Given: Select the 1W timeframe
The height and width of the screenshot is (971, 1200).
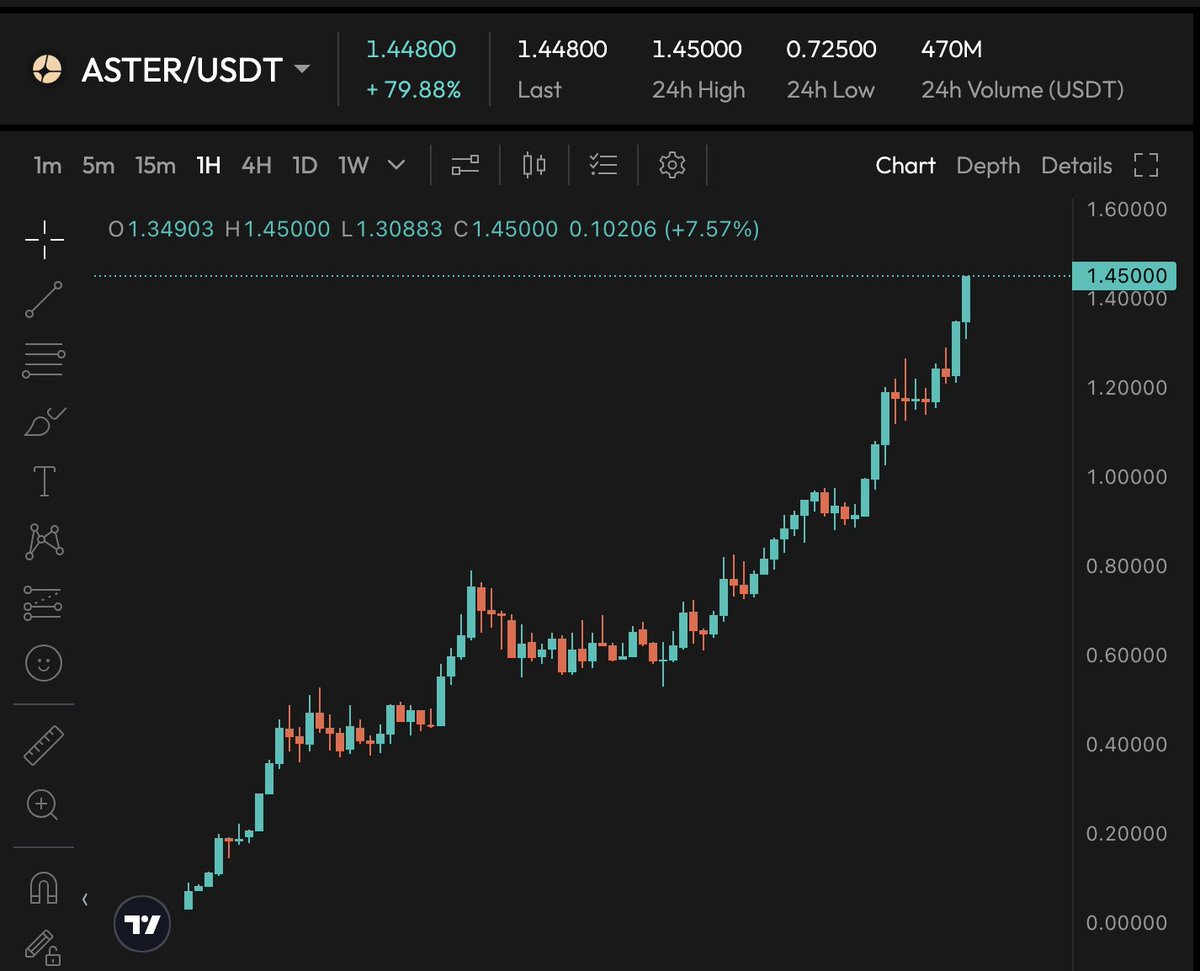Looking at the screenshot, I should pyautogui.click(x=353, y=165).
